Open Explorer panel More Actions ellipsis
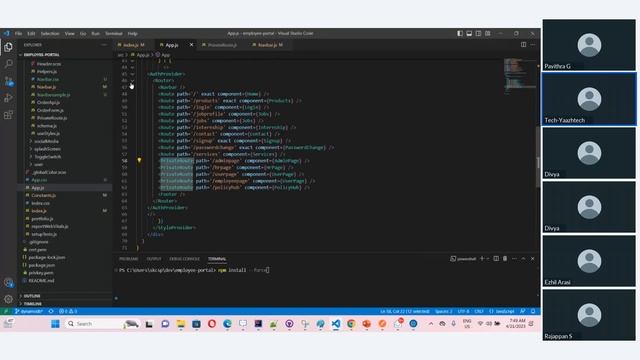Viewport: 640px width, 360px height. tap(104, 45)
